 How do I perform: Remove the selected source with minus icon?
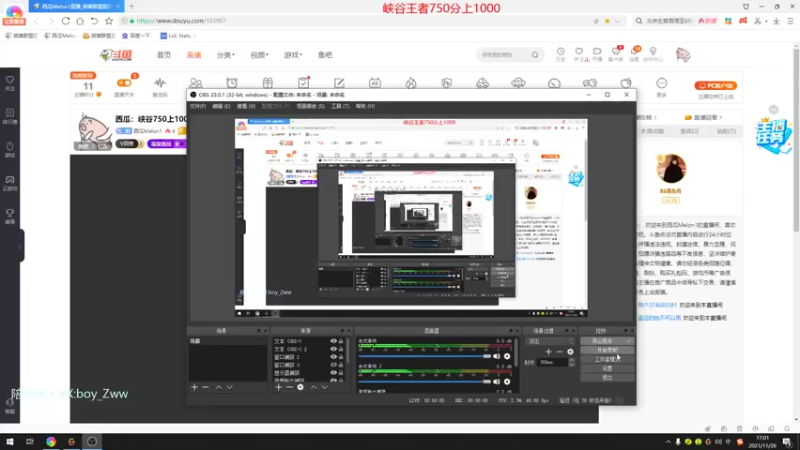[289, 387]
